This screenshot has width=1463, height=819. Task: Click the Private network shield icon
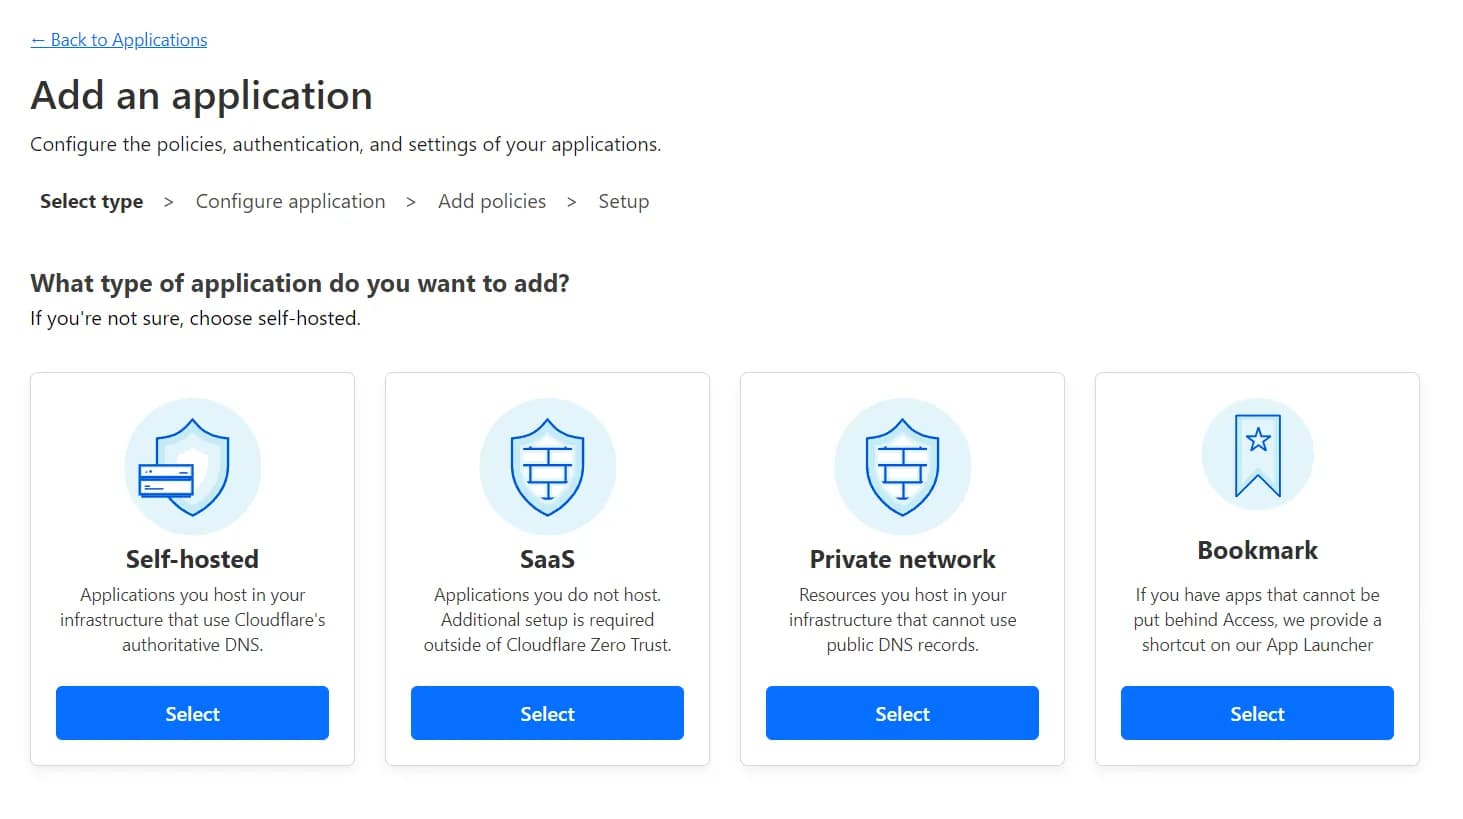(902, 465)
